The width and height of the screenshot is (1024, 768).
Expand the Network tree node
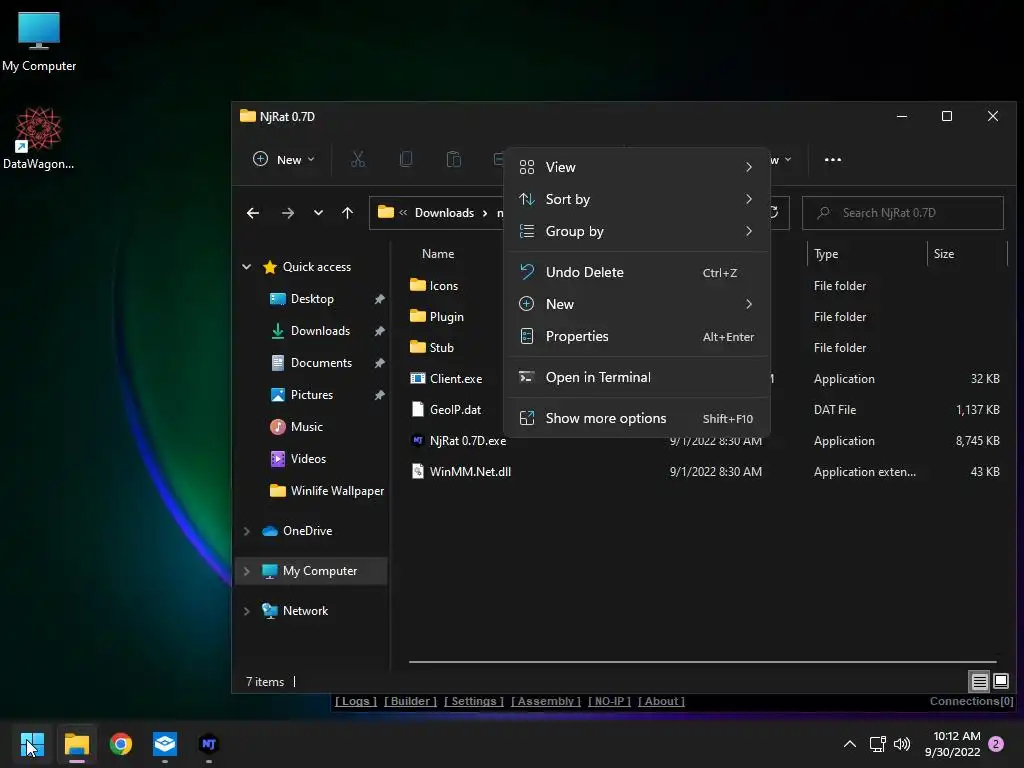coord(247,611)
